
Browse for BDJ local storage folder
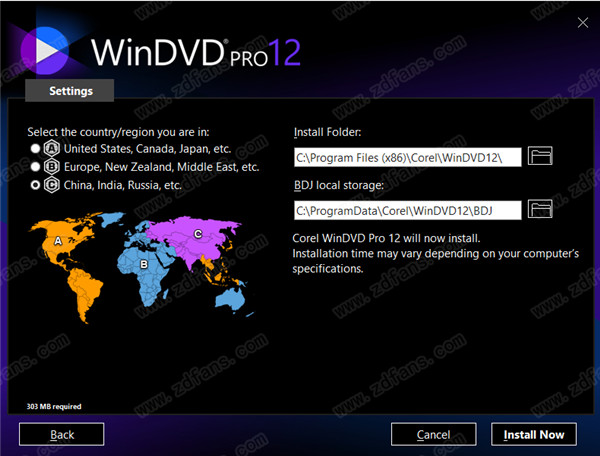click(540, 209)
